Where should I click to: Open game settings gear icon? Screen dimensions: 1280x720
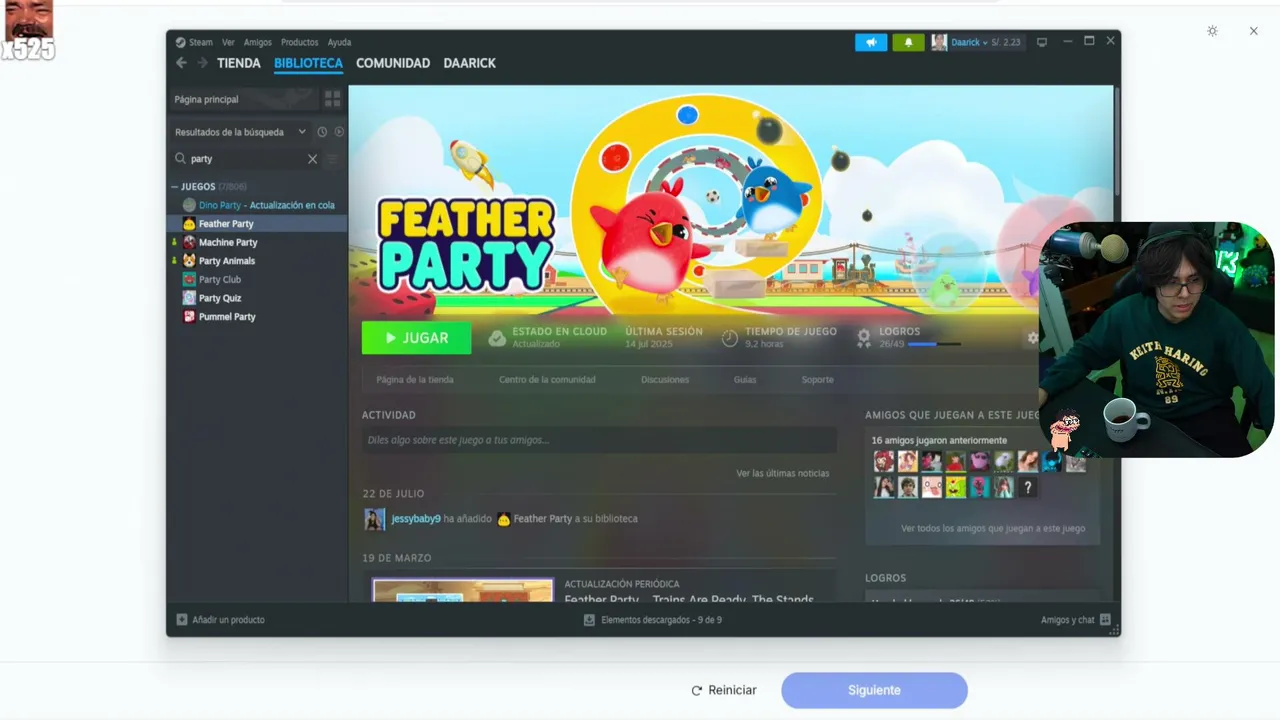1033,338
